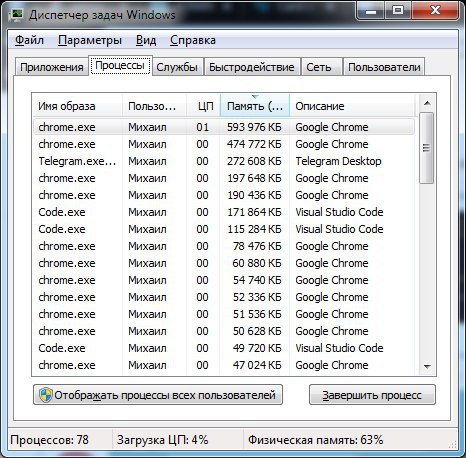Click the Физическая память: 63% status entry
The image size is (466, 458).
pyautogui.click(x=315, y=440)
